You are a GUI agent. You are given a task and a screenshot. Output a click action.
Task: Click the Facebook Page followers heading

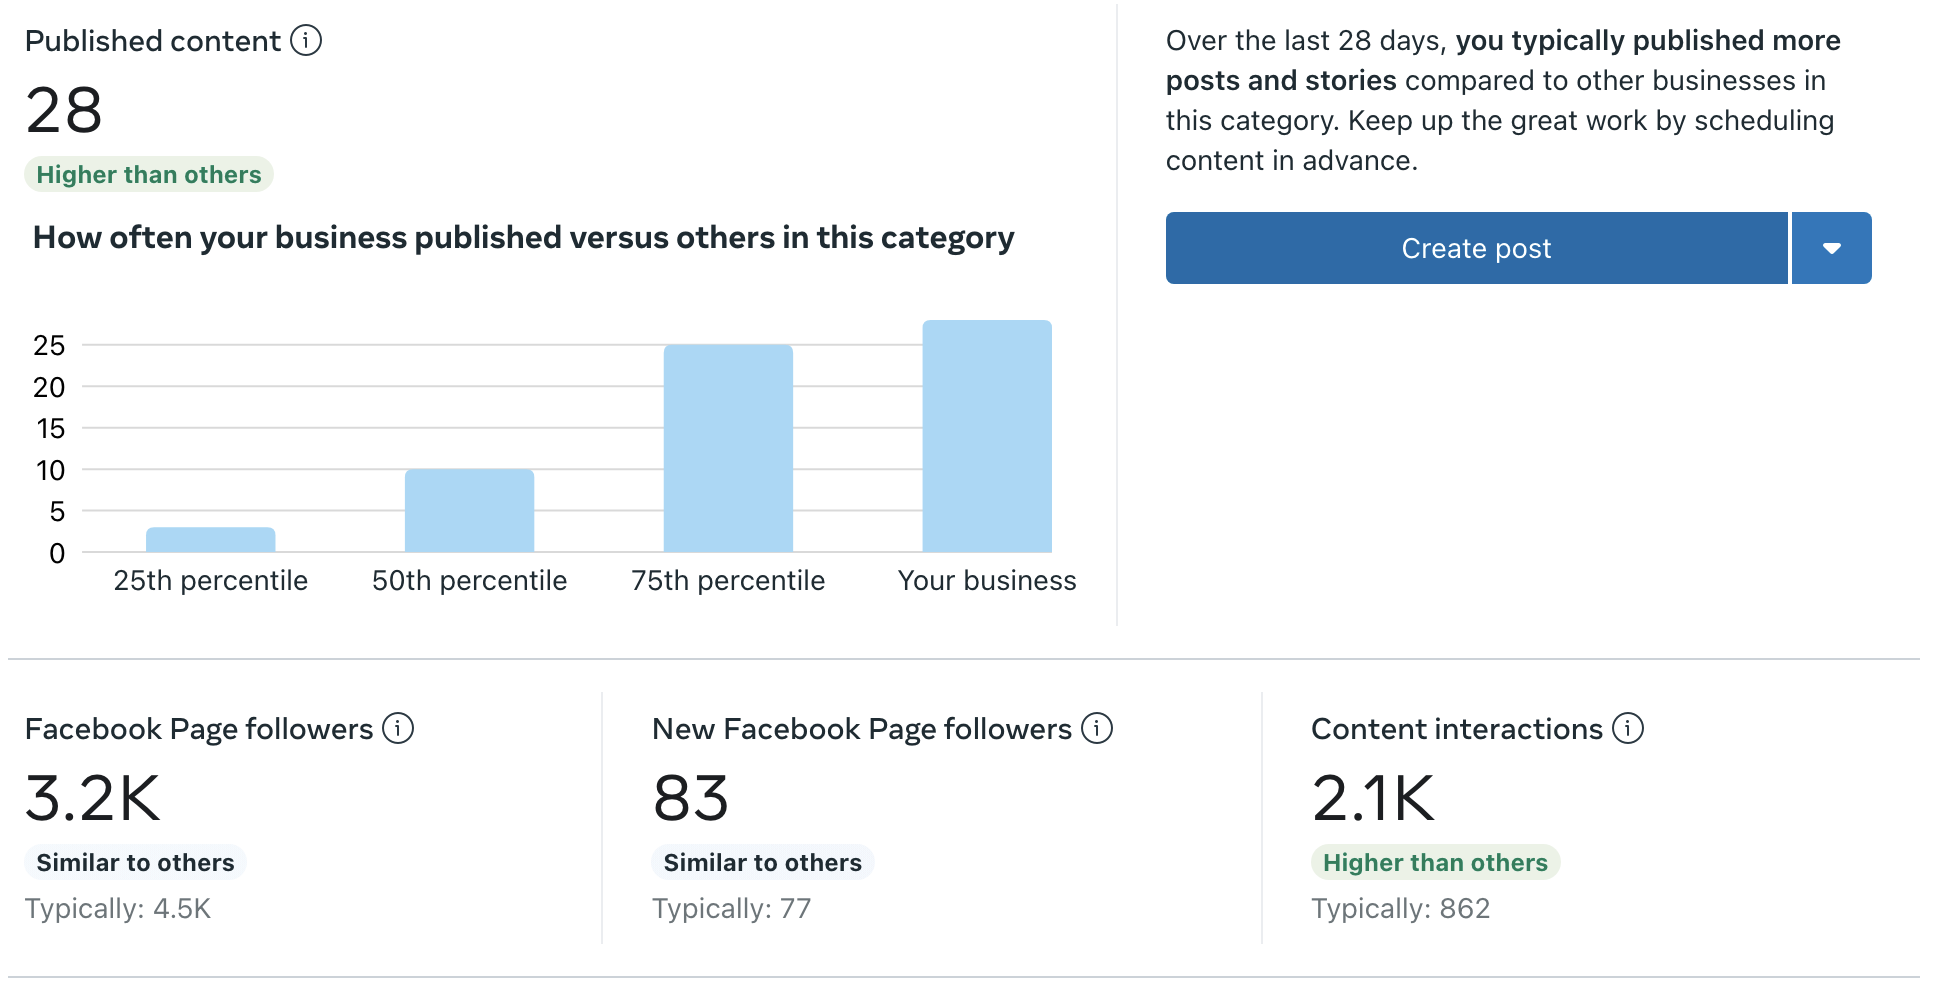[x=199, y=729]
